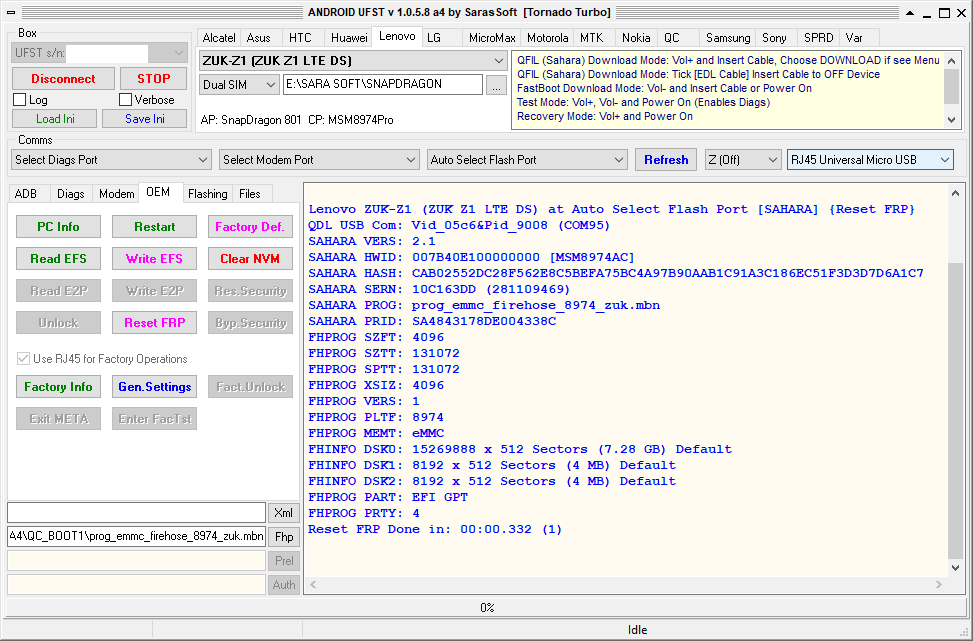Screen dimensions: 973x641
Task: Open the Motorola brand tab
Action: pos(547,38)
